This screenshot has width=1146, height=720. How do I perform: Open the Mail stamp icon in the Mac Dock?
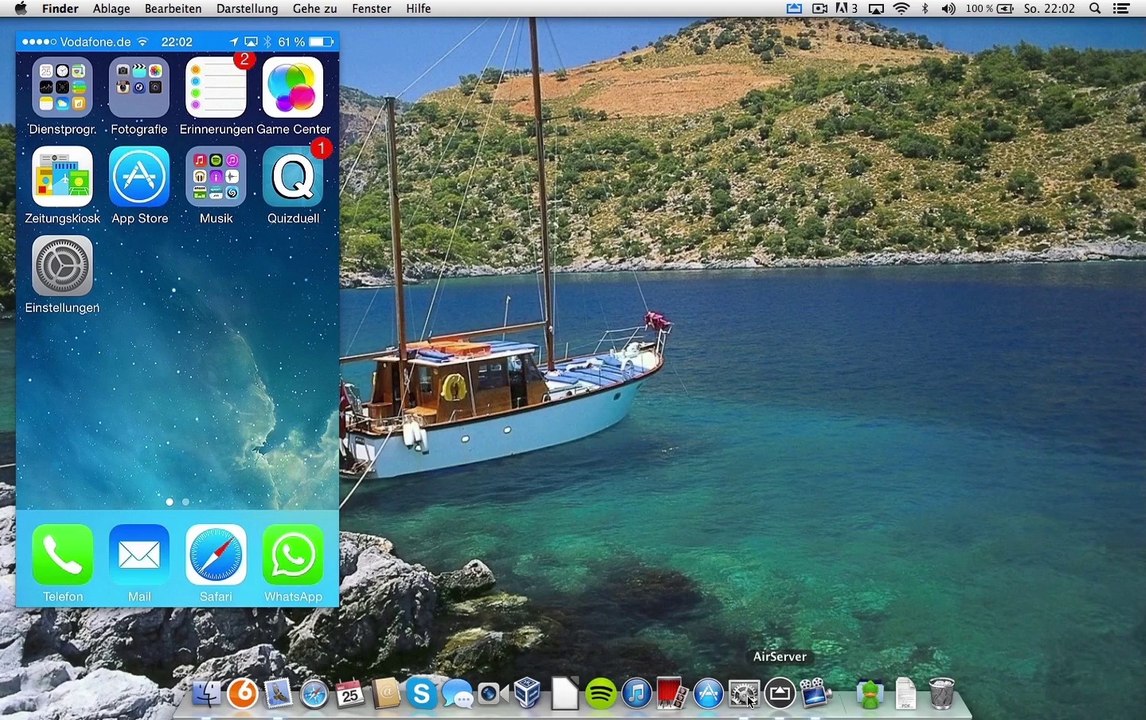[278, 693]
